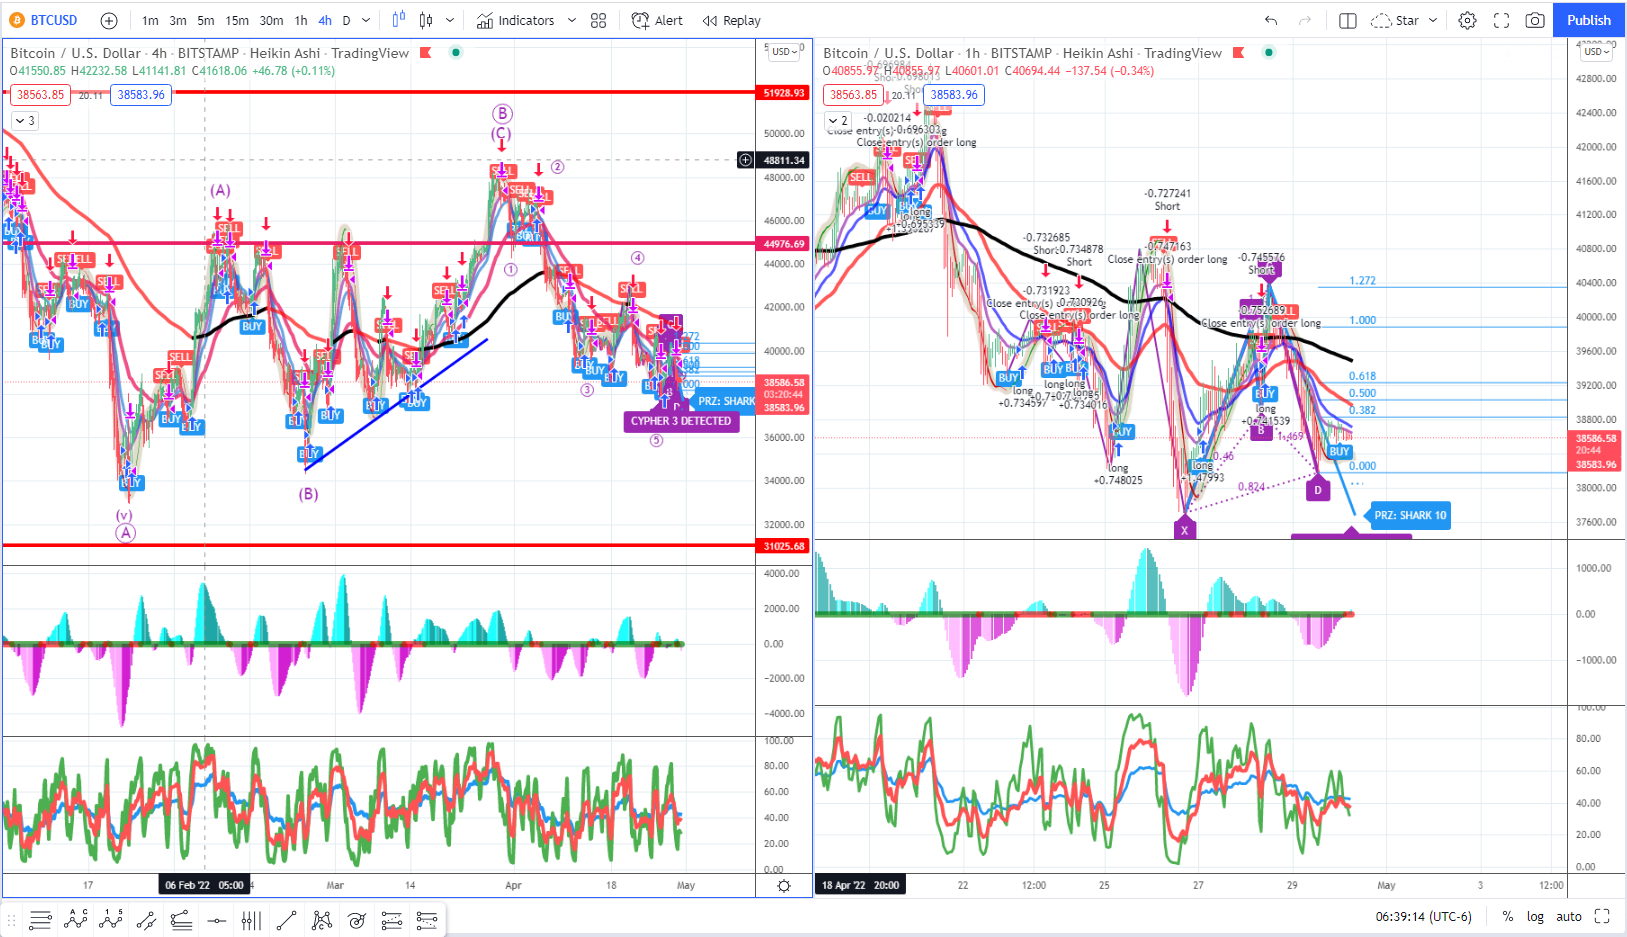Image resolution: width=1627 pixels, height=937 pixels.
Task: Click the drag handle of drawing toolbar
Action: coord(12,920)
